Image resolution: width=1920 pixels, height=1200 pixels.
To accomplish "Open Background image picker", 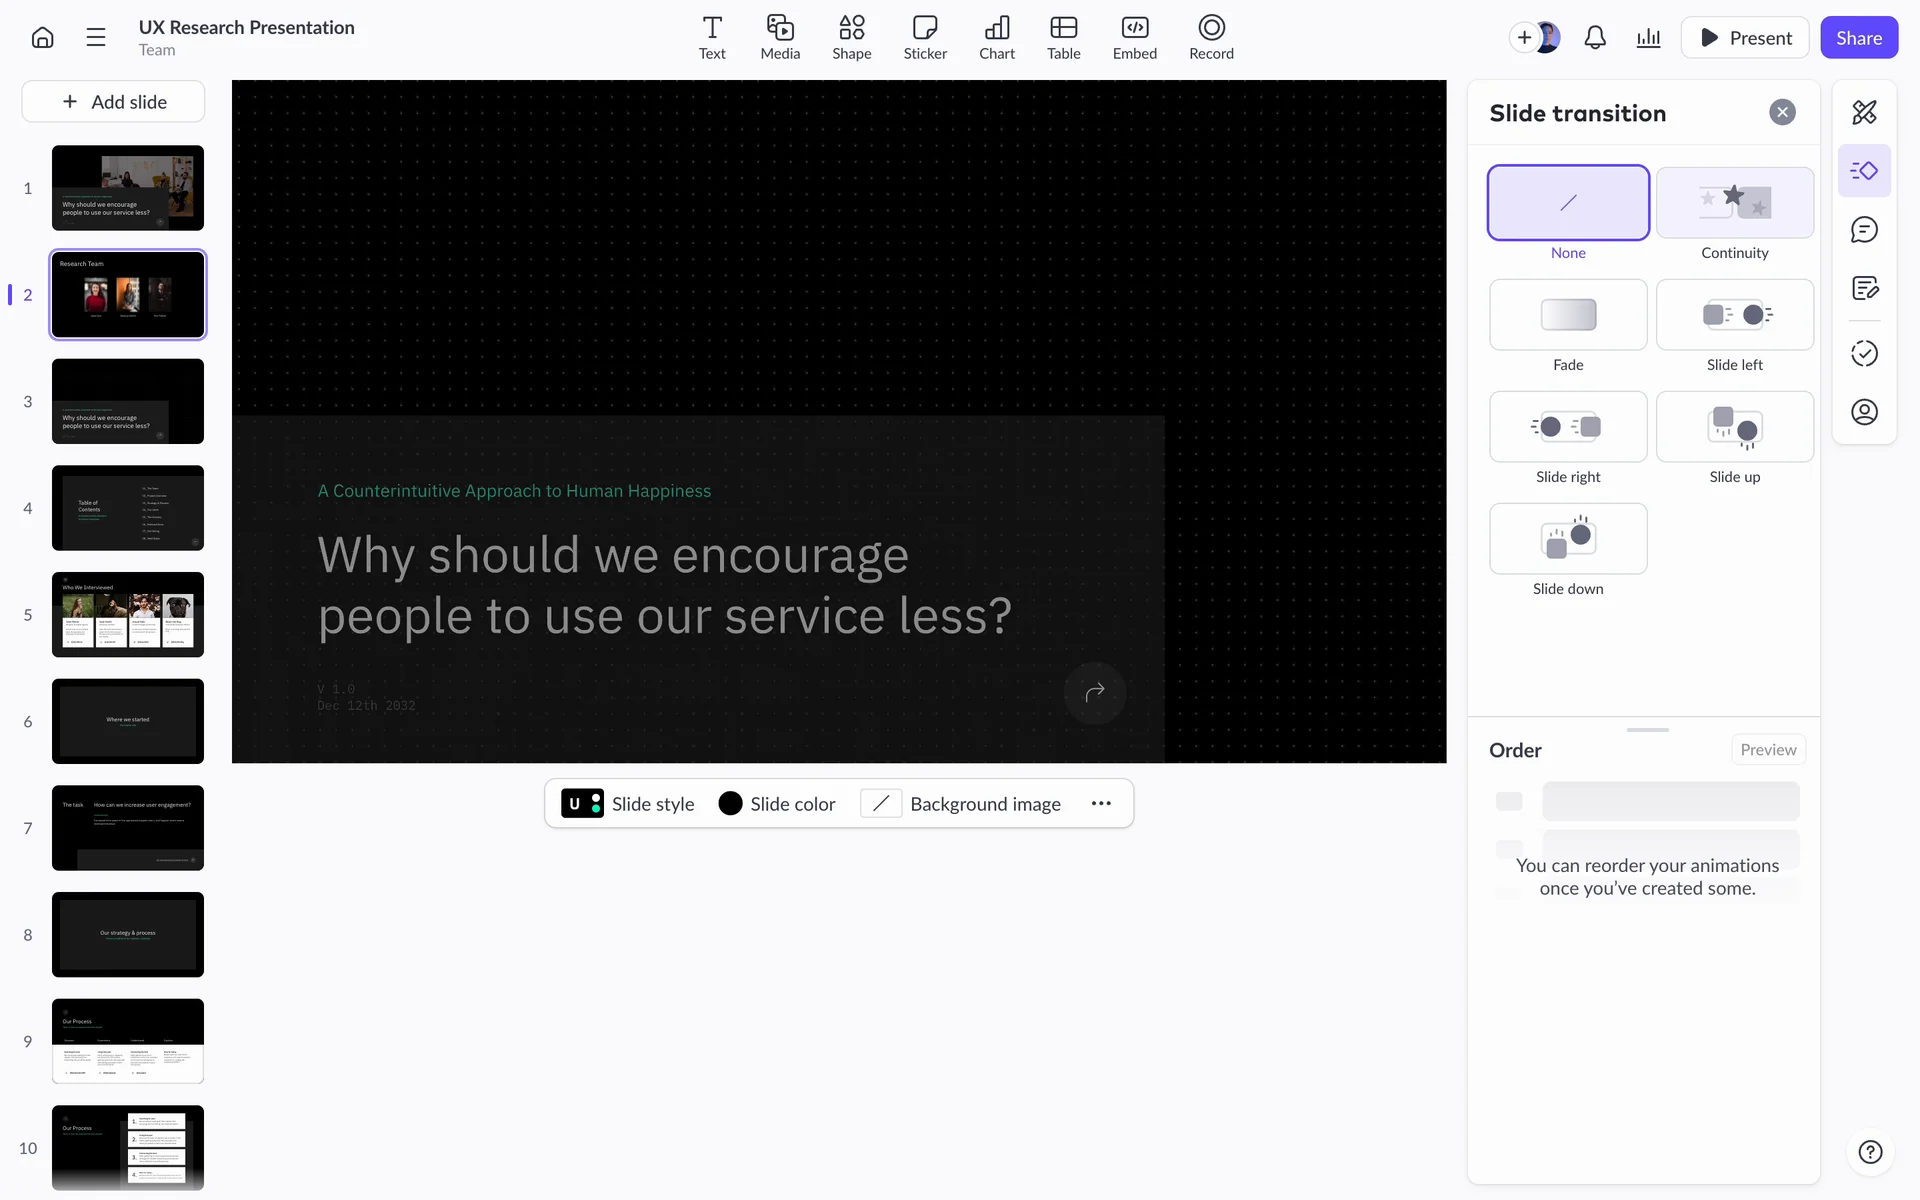I will pos(961,804).
